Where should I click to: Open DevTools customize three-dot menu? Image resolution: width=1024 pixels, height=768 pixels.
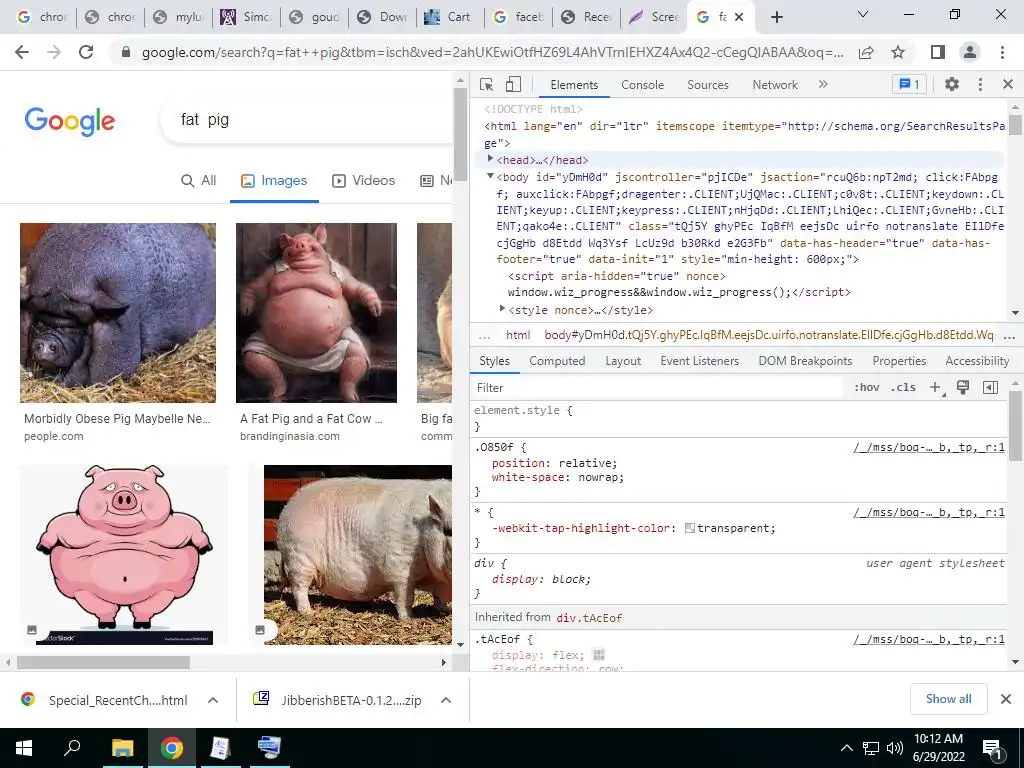point(980,84)
